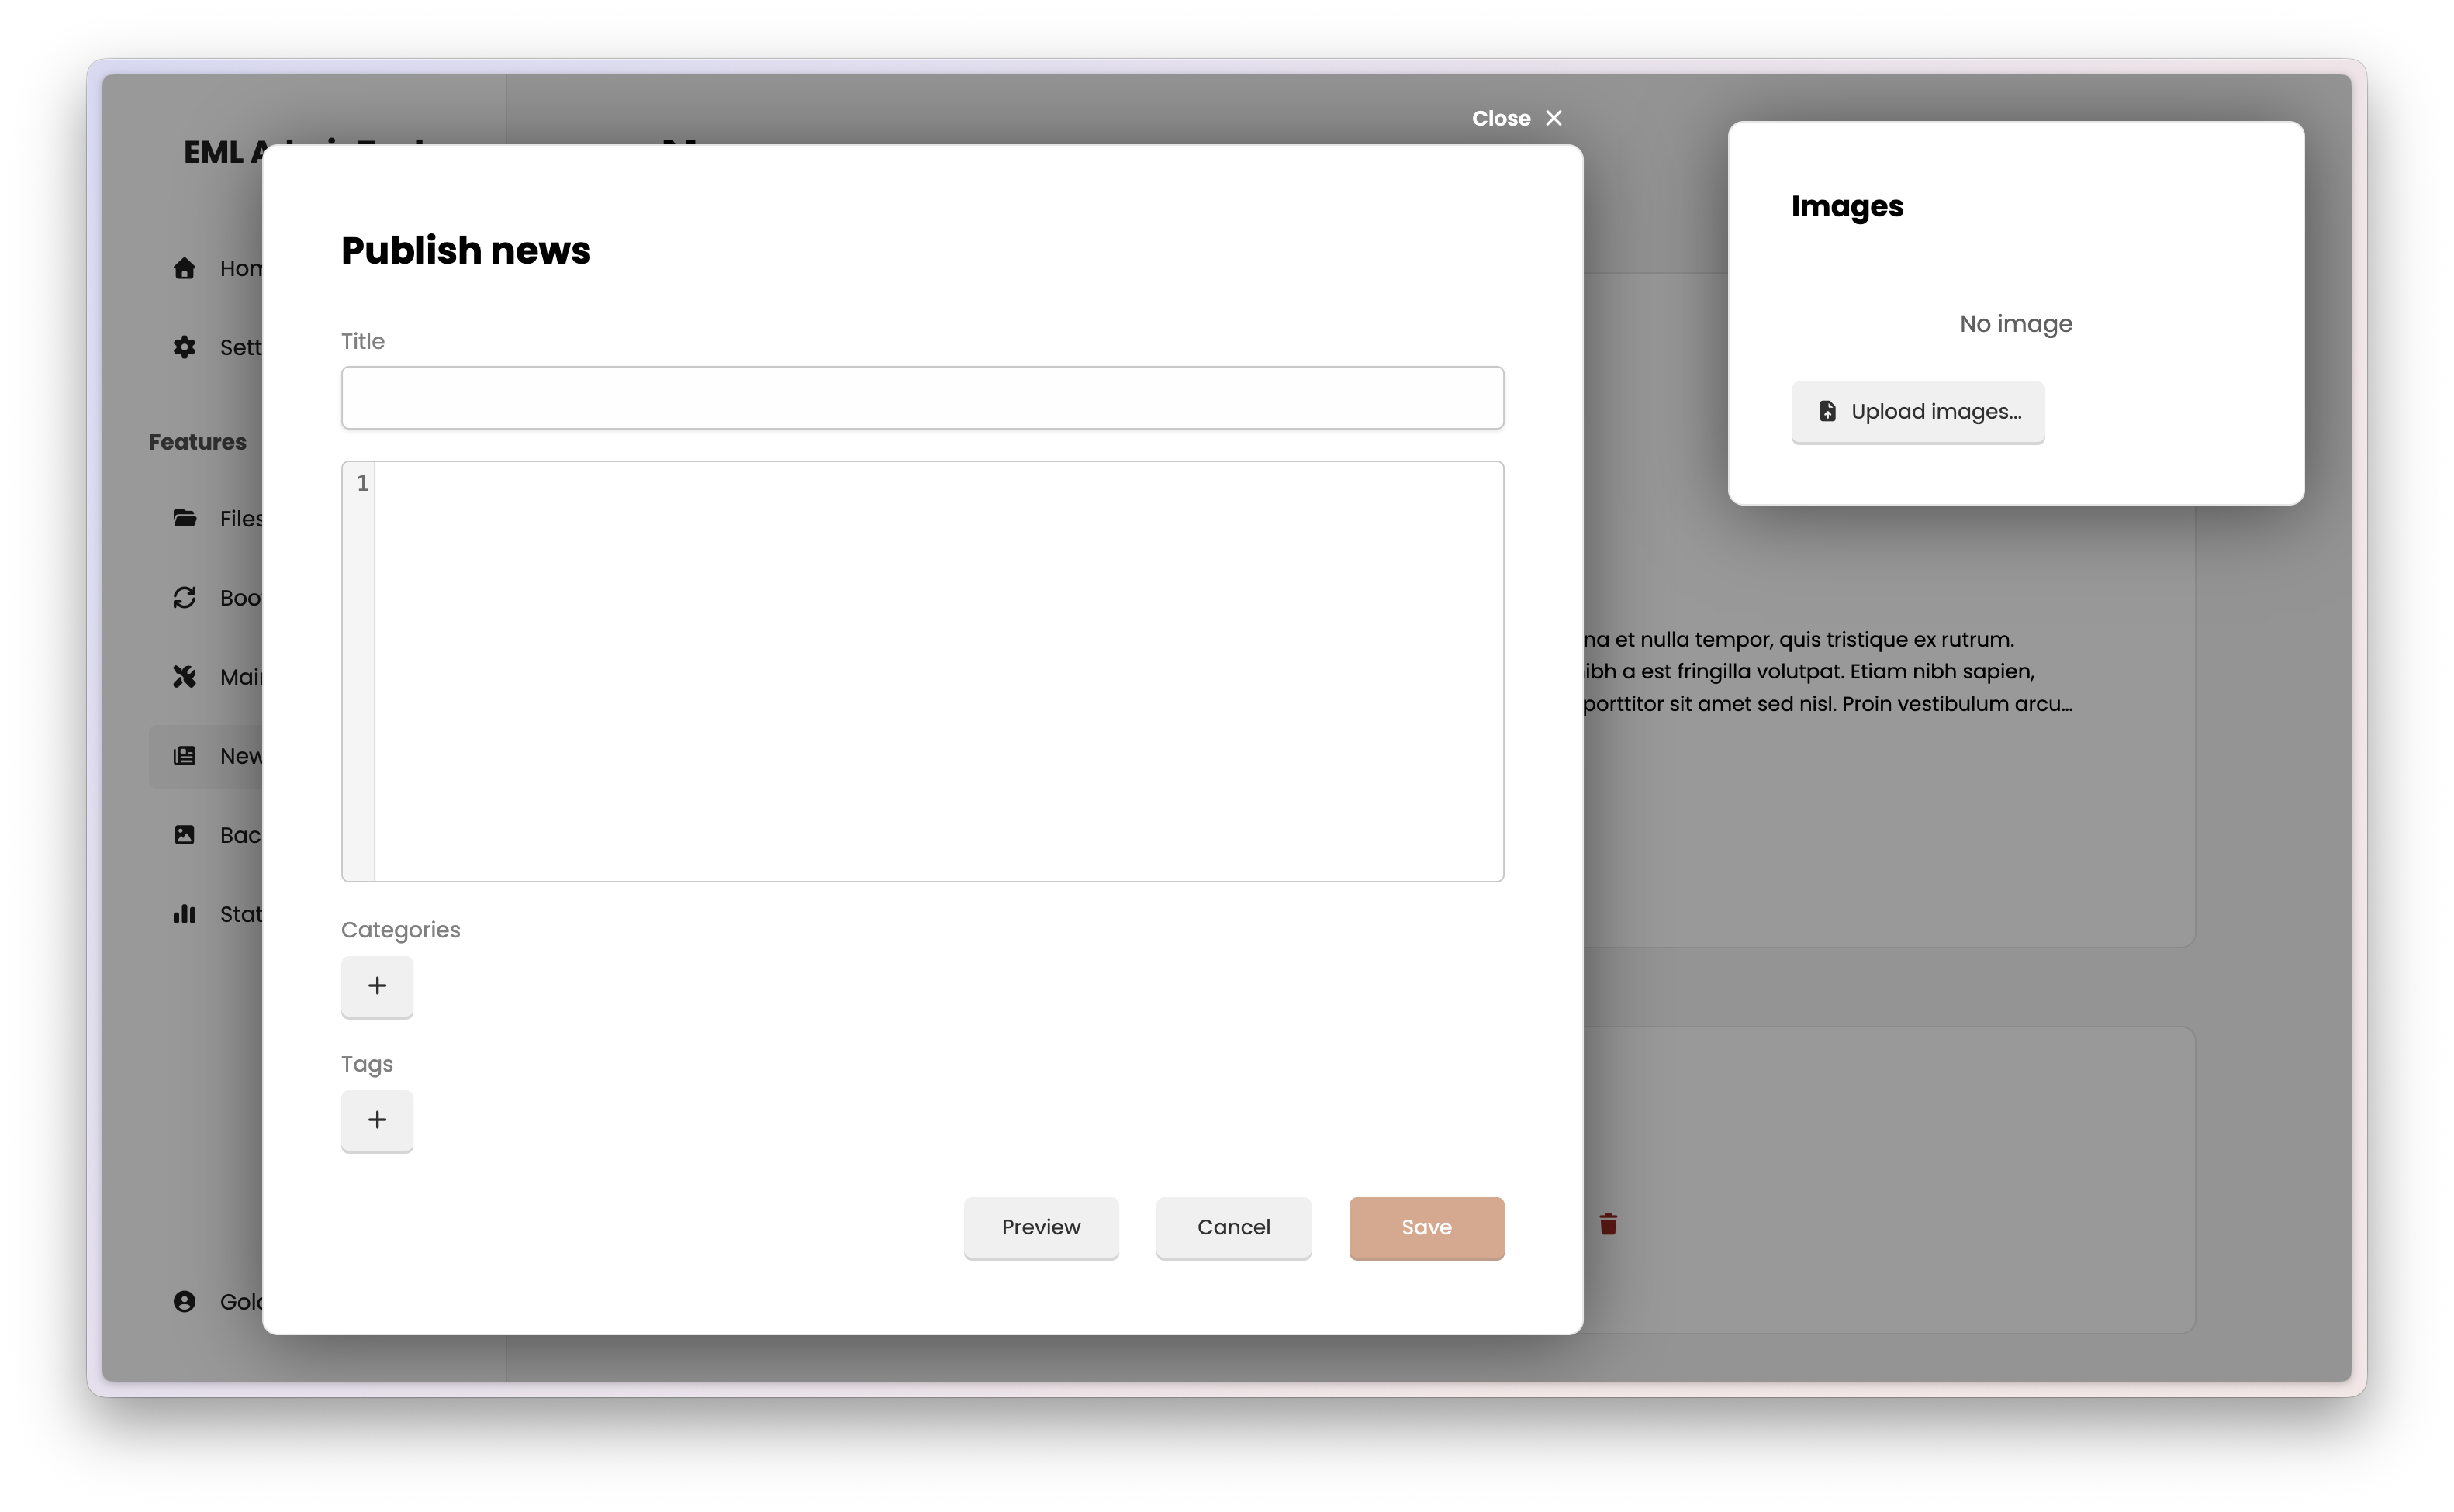Select the Backgrounds image icon
The width and height of the screenshot is (2454, 1512).
(185, 834)
